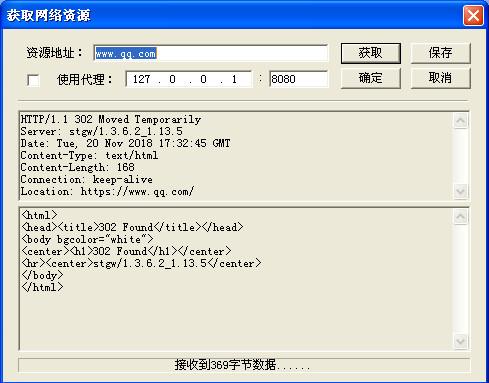Click the 获取 fetch button

pyautogui.click(x=370, y=53)
